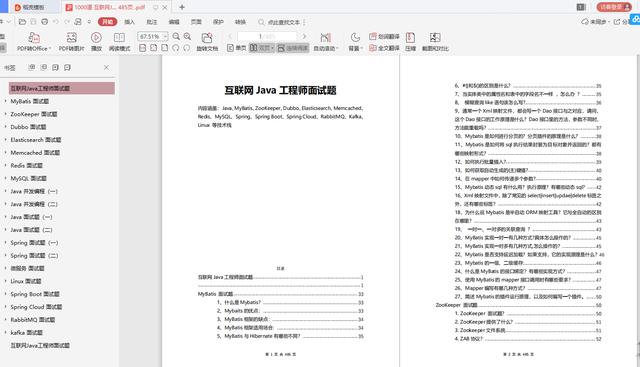Click the open folder icon in quick toolbar
This screenshot has width=640, height=367.
22,22
